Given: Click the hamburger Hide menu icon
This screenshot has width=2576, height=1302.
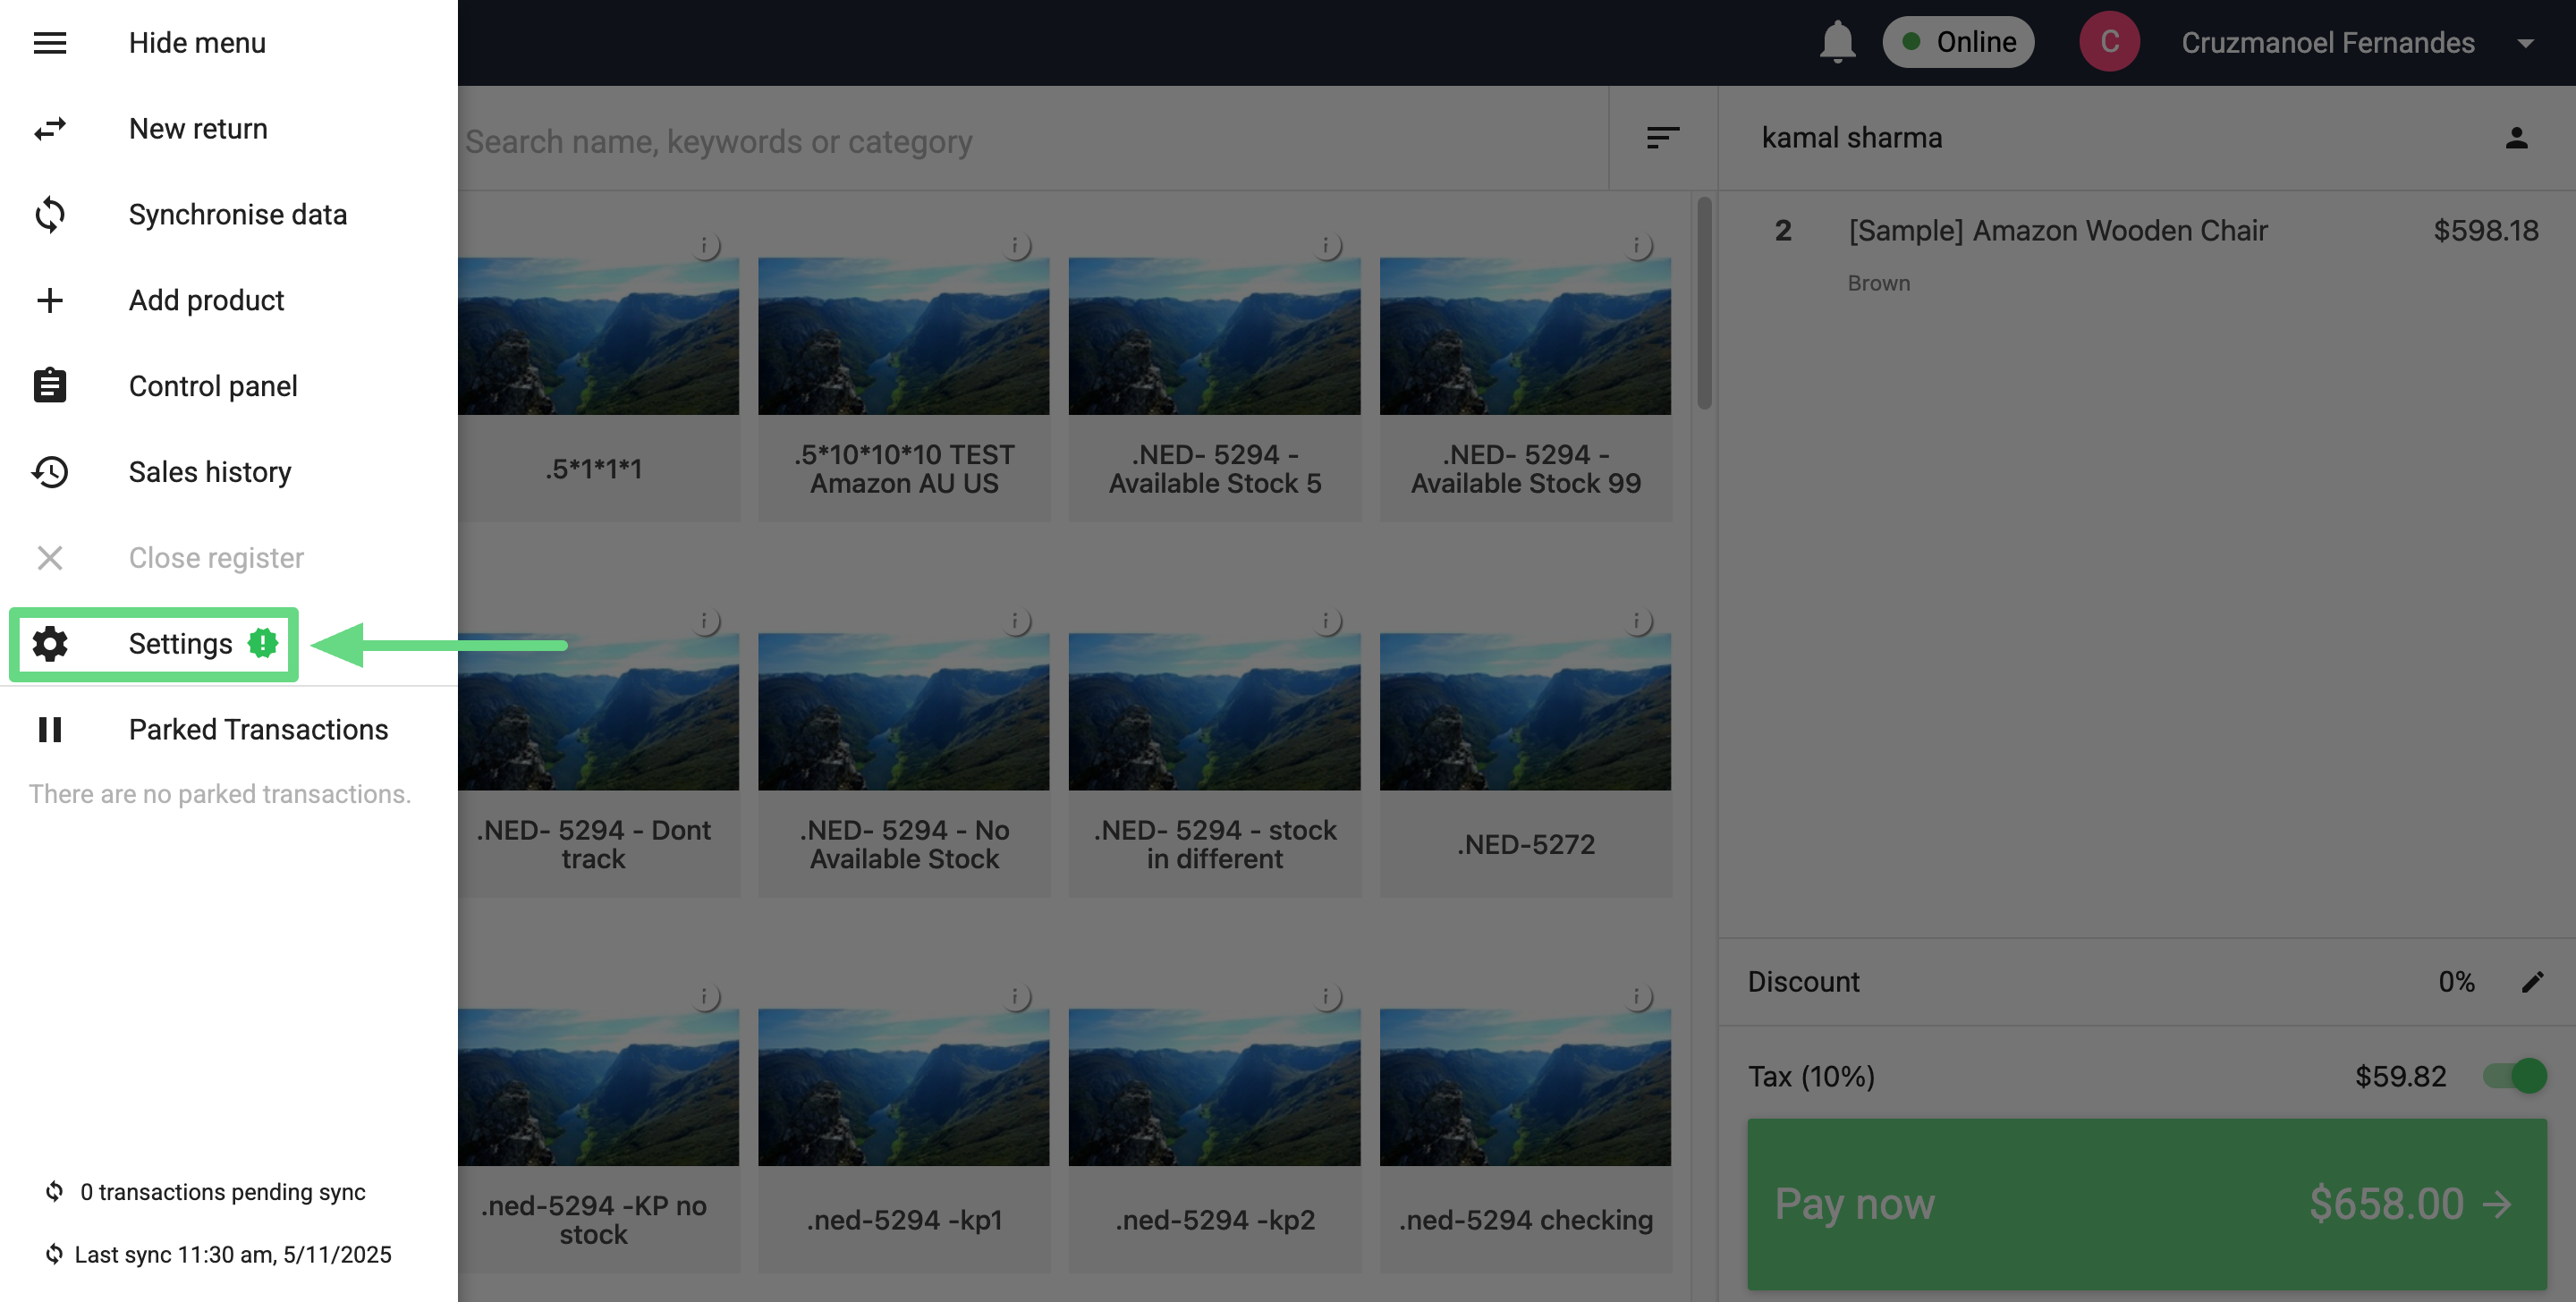Looking at the screenshot, I should [x=49, y=43].
